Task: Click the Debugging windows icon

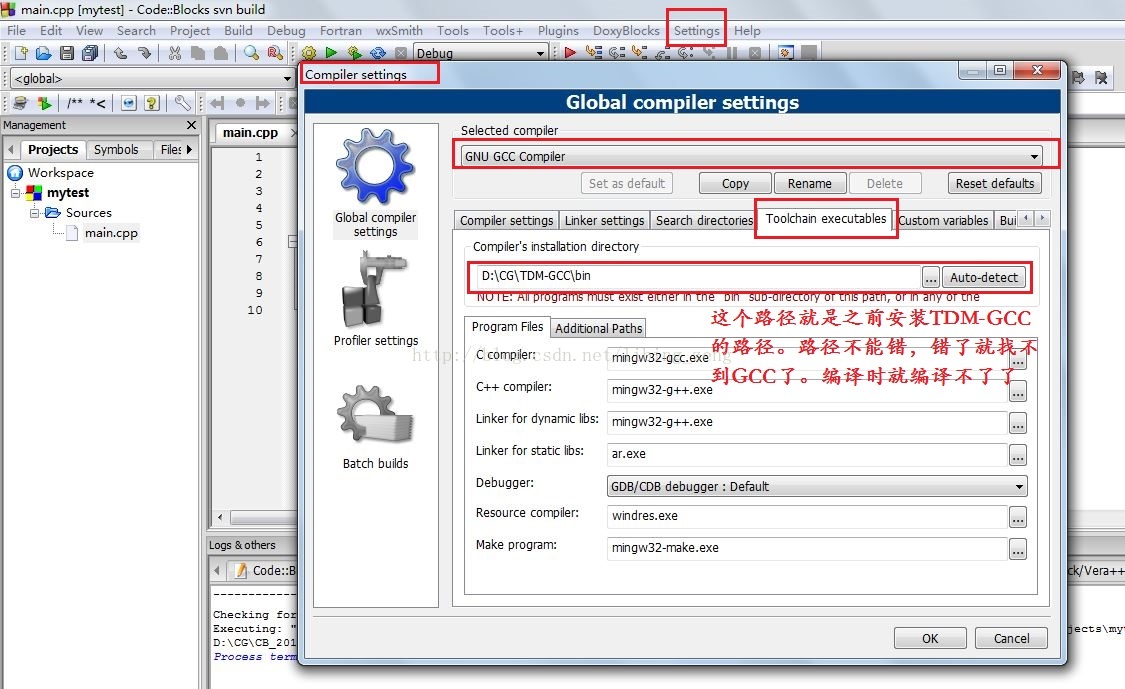Action: pos(786,52)
